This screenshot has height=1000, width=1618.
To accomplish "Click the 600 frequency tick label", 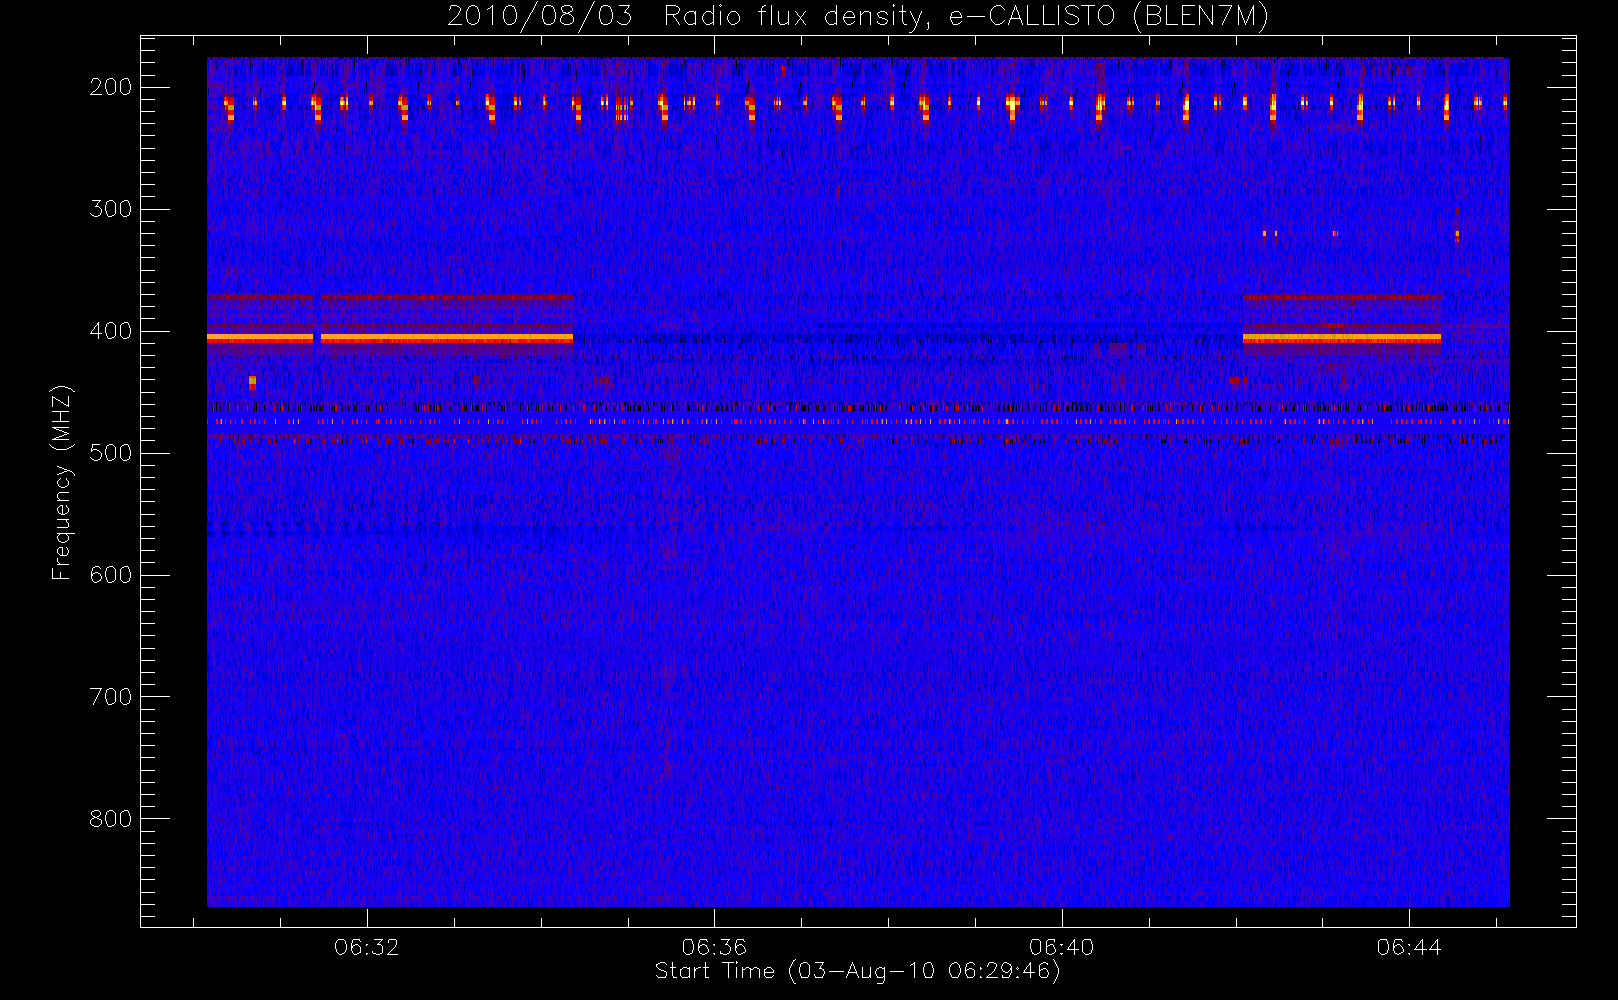I will point(111,575).
